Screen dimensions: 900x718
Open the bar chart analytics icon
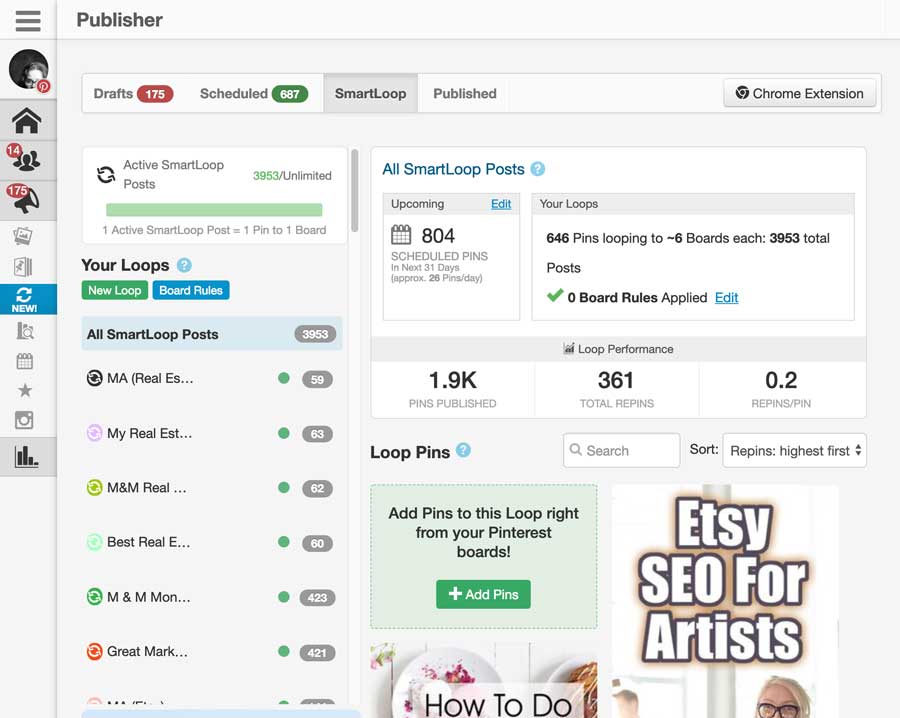(x=26, y=457)
